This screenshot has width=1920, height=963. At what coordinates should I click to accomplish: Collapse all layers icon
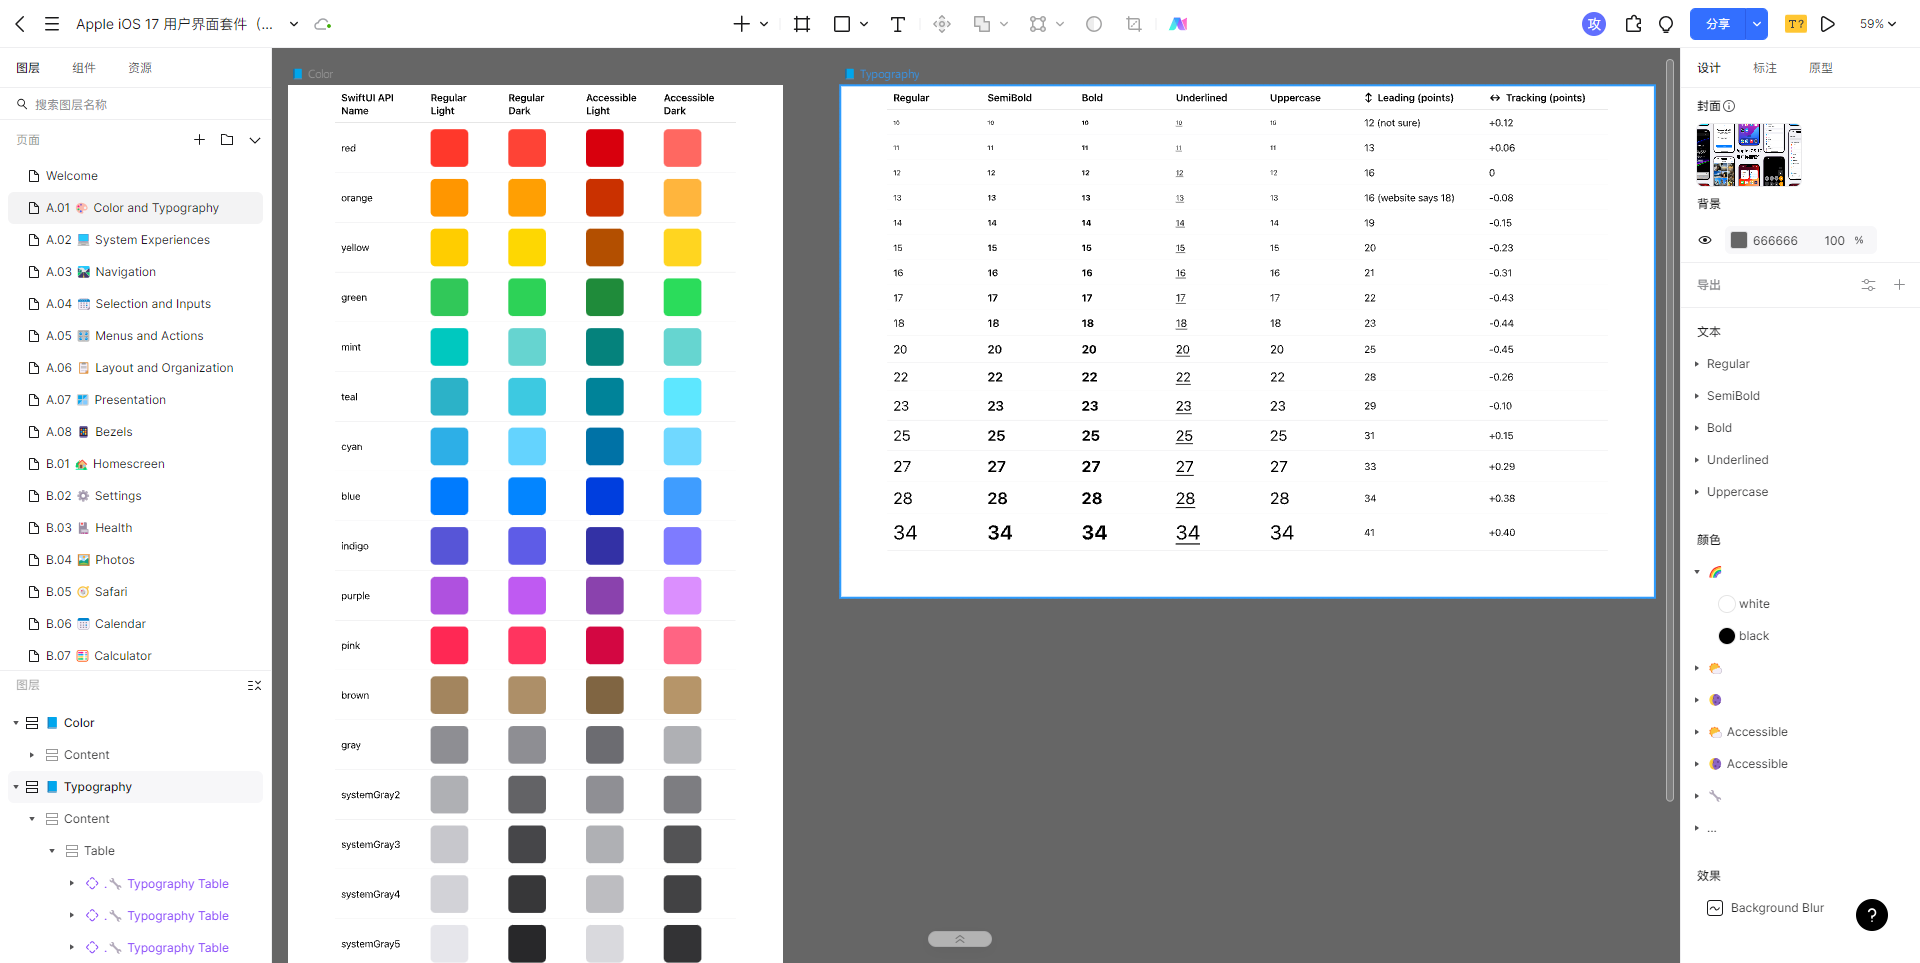pos(254,686)
